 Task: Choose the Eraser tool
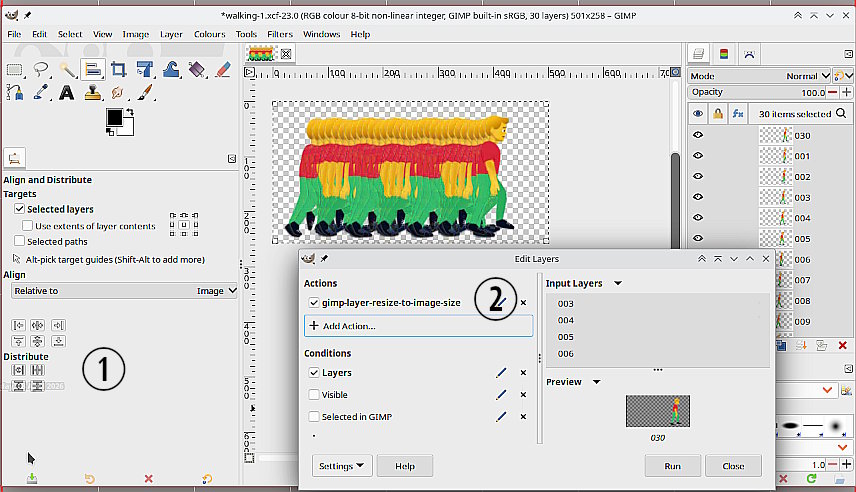tap(223, 69)
